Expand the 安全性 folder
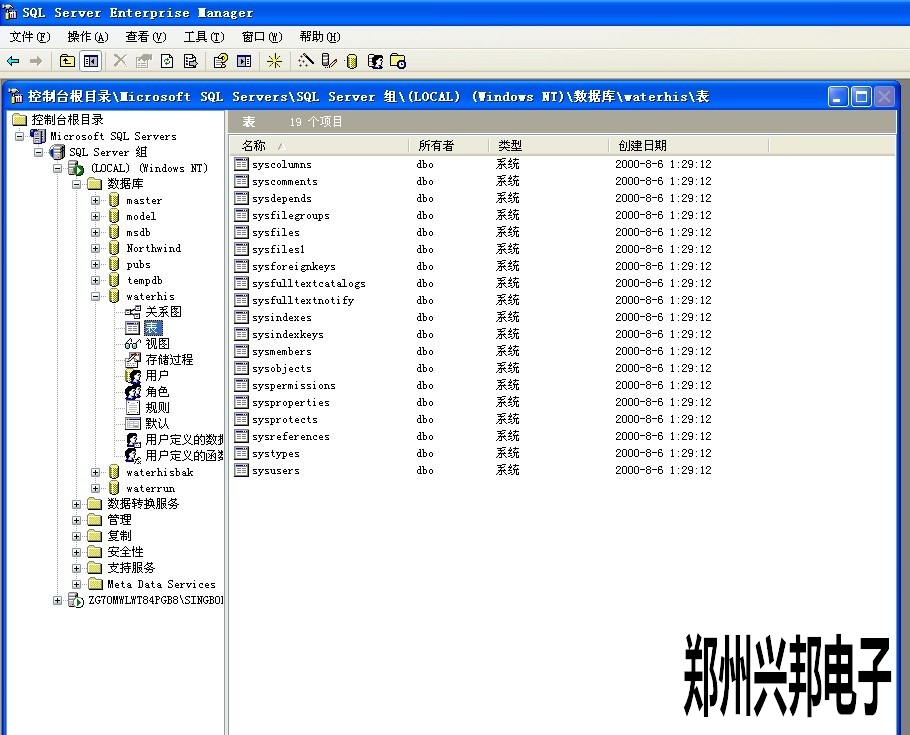910x735 pixels. coord(77,552)
